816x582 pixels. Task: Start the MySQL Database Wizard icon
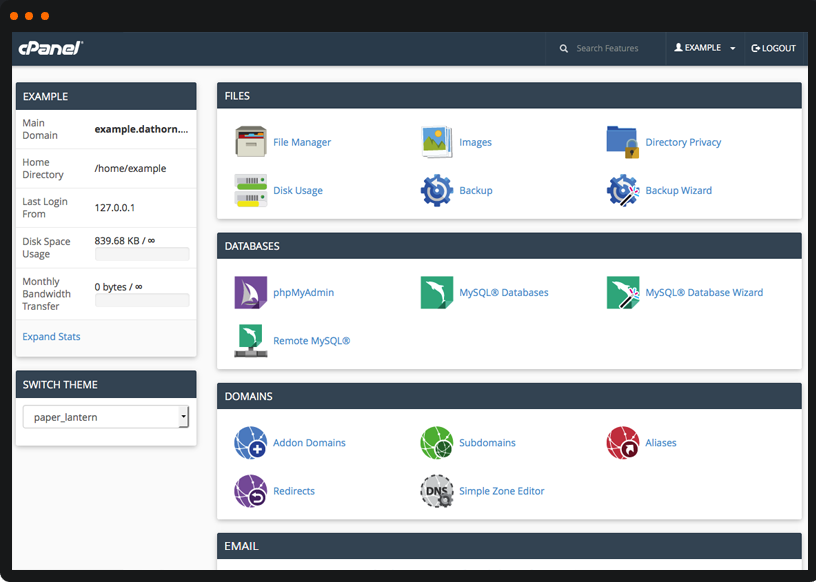(622, 292)
